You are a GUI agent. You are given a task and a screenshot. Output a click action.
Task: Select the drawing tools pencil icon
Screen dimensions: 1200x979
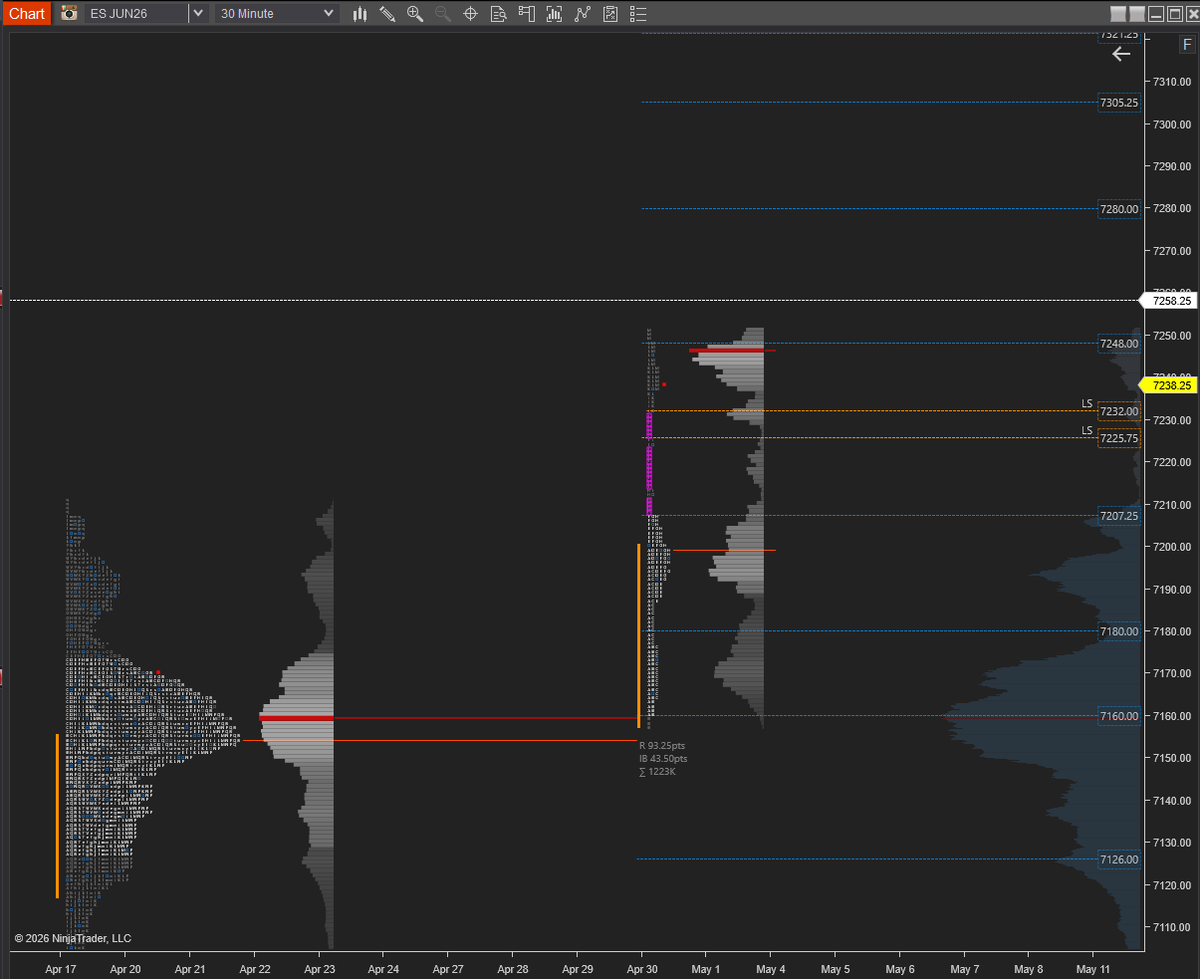388,14
